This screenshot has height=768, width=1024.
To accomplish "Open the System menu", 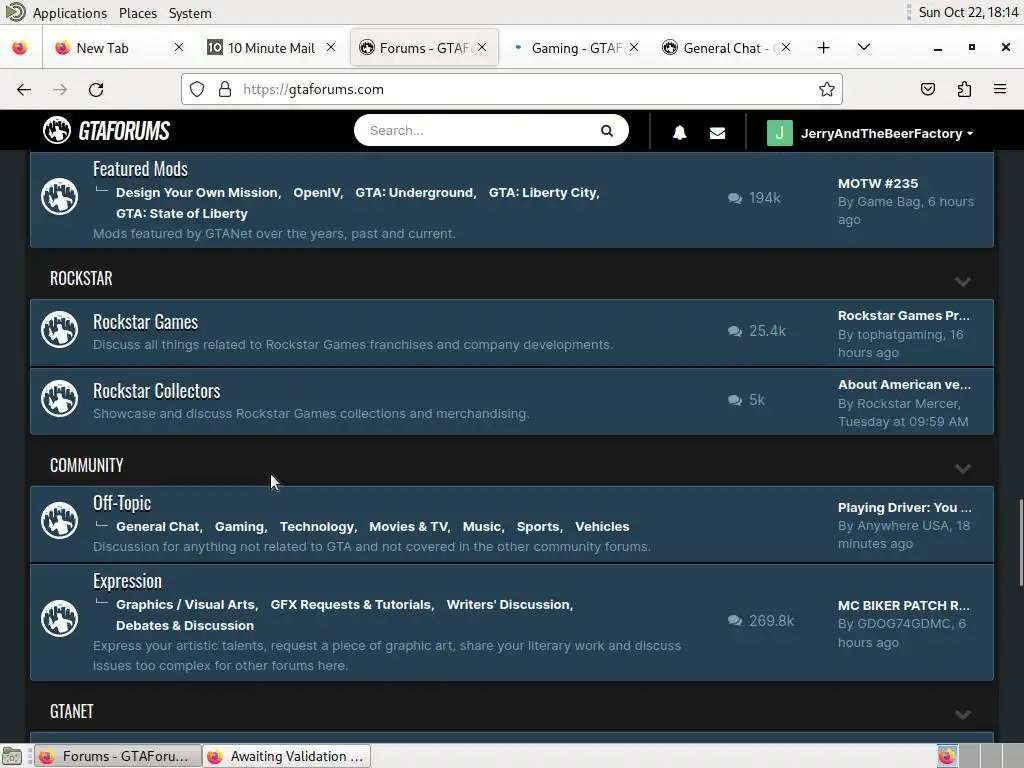I will point(190,13).
